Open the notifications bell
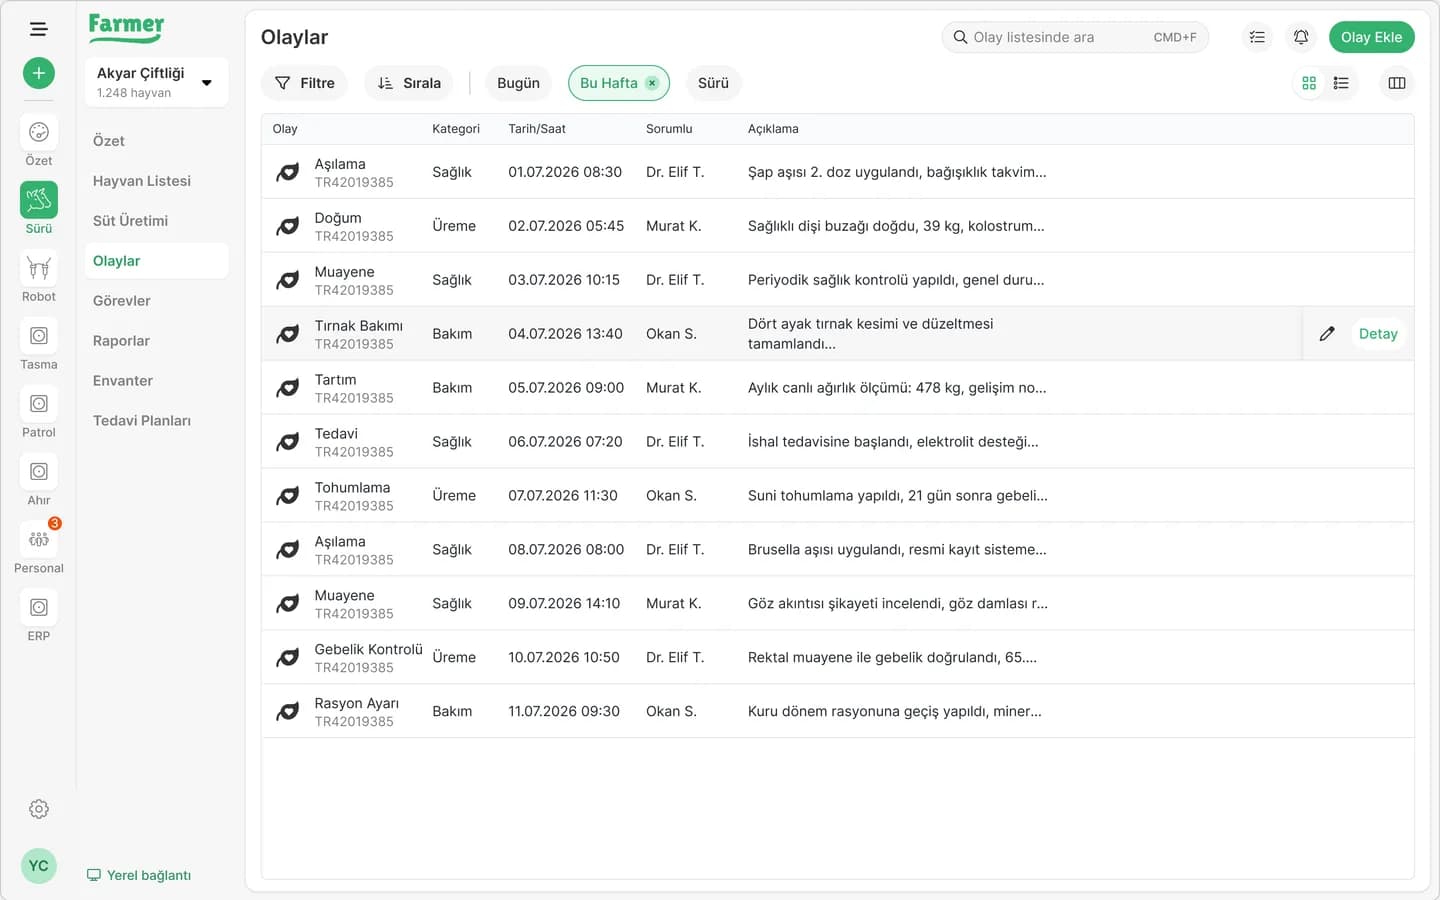 [1301, 37]
